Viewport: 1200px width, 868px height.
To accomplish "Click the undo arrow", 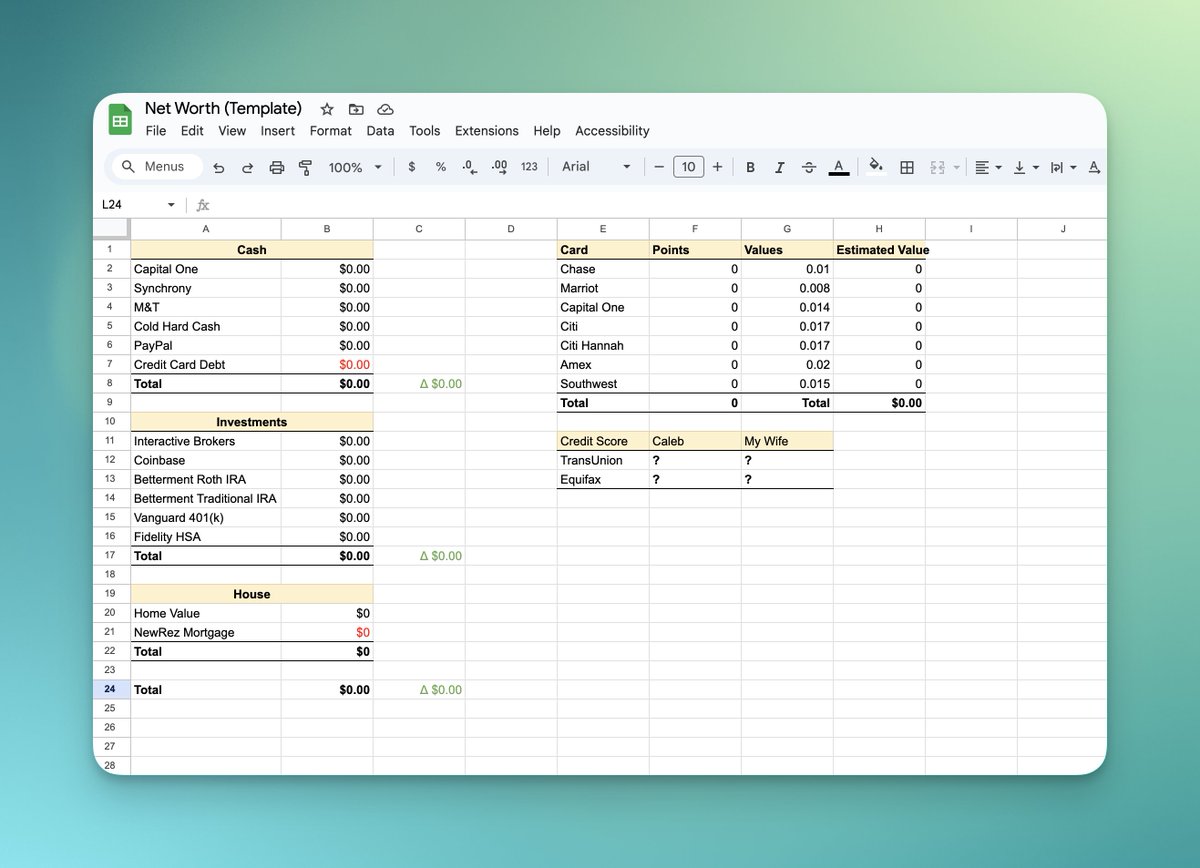I will point(219,168).
